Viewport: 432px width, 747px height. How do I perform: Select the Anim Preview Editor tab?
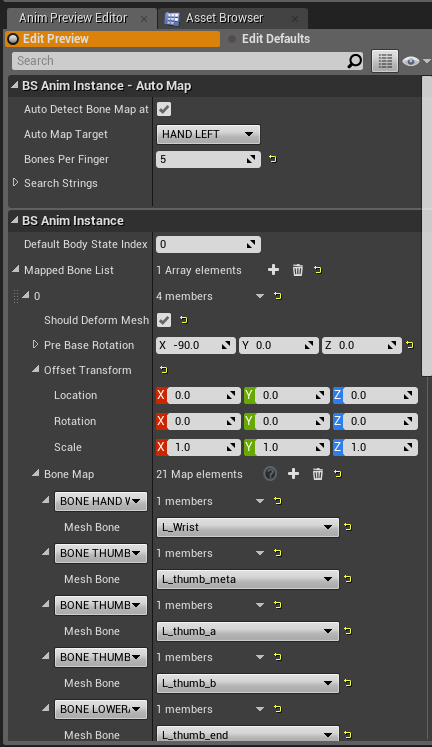(x=73, y=18)
